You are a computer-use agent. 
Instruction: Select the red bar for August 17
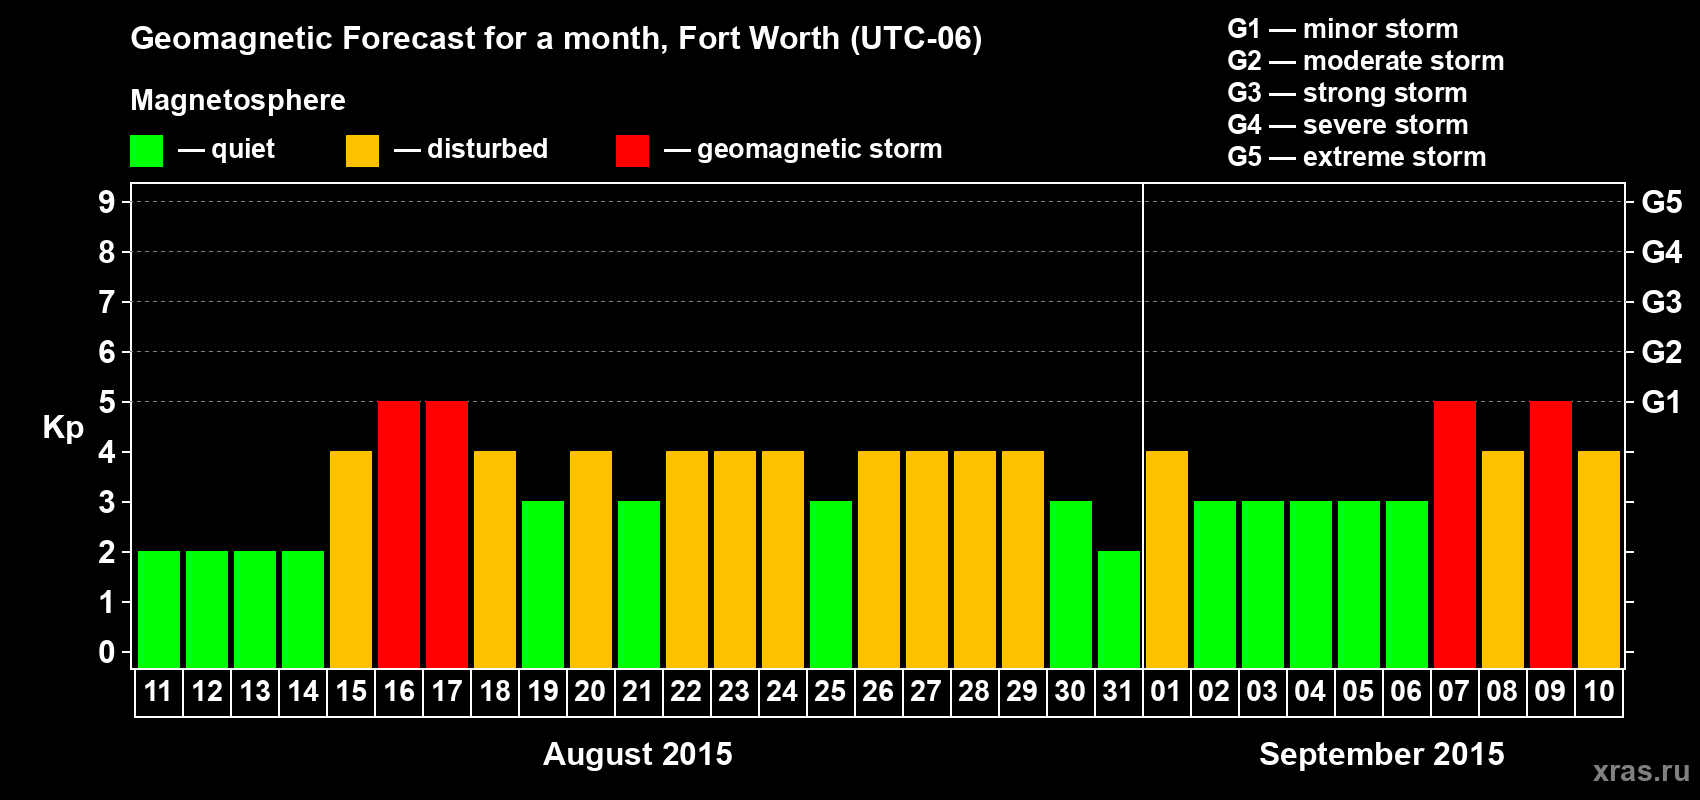pyautogui.click(x=447, y=534)
